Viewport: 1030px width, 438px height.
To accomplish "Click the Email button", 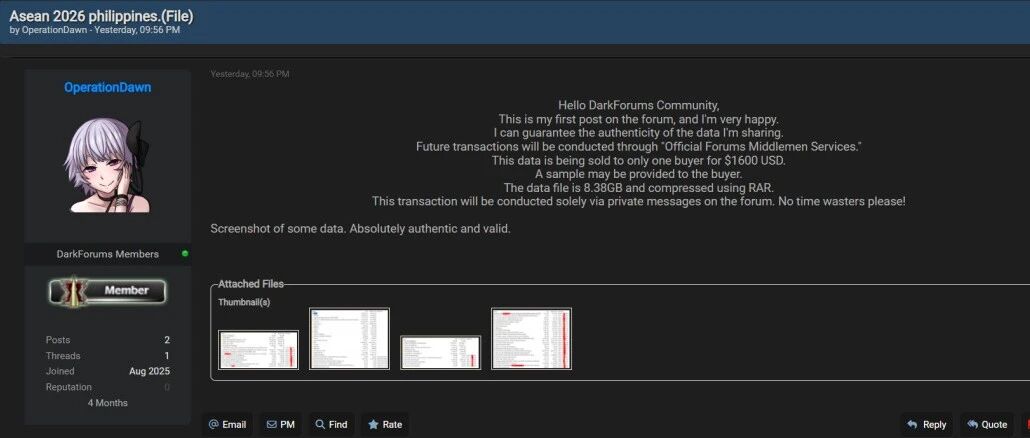I will tap(227, 424).
